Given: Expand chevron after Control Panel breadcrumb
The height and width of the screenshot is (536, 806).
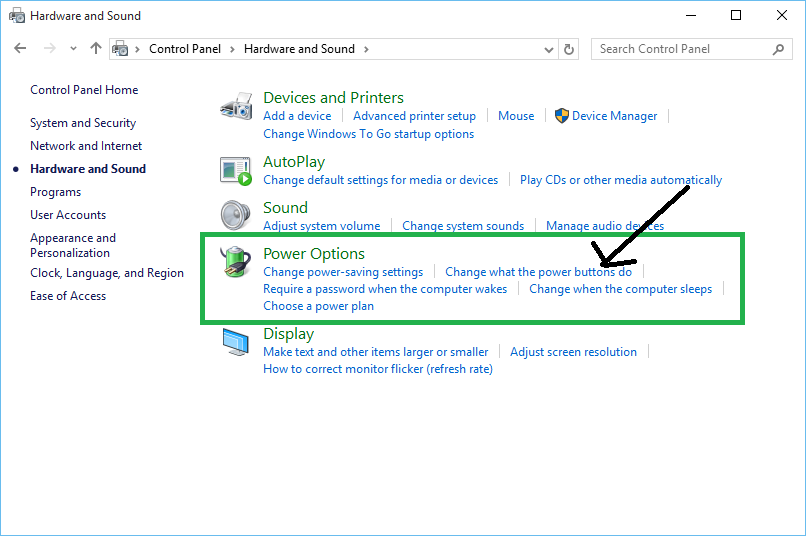Looking at the screenshot, I should point(232,49).
